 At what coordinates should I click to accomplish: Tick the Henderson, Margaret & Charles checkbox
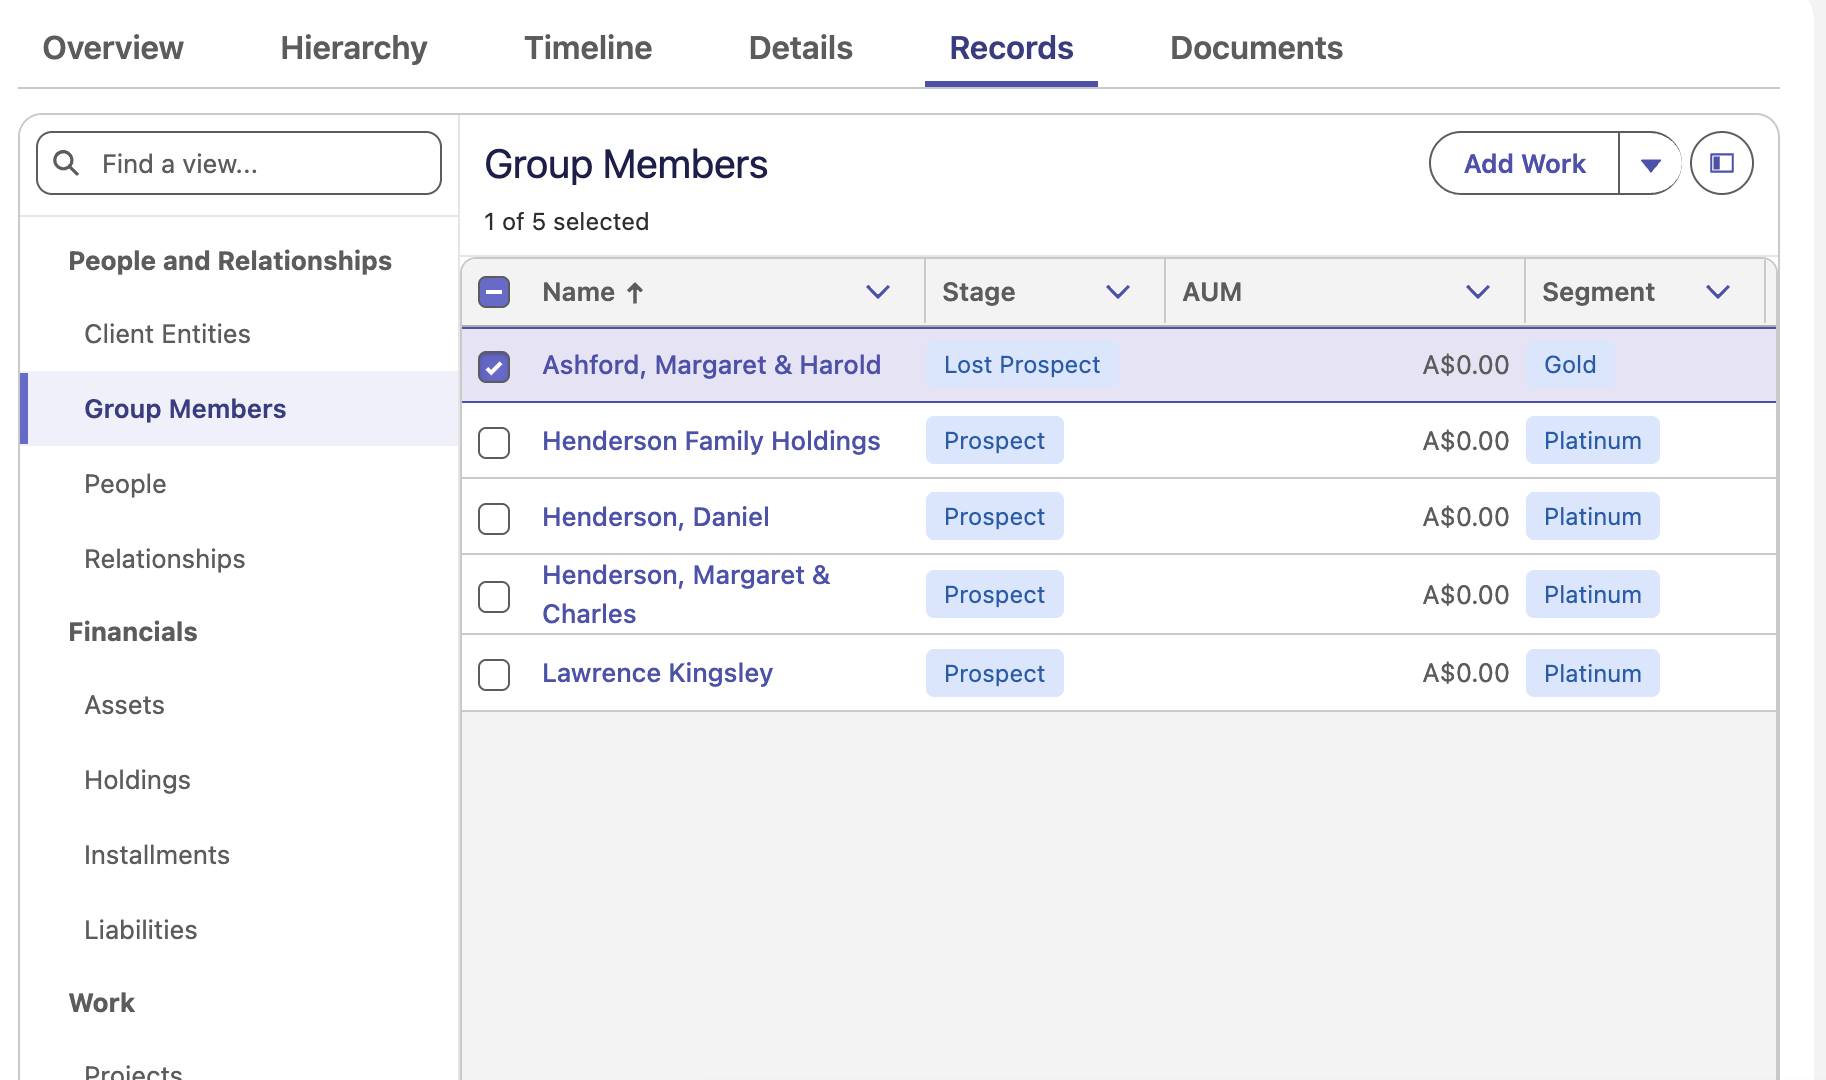(x=494, y=596)
